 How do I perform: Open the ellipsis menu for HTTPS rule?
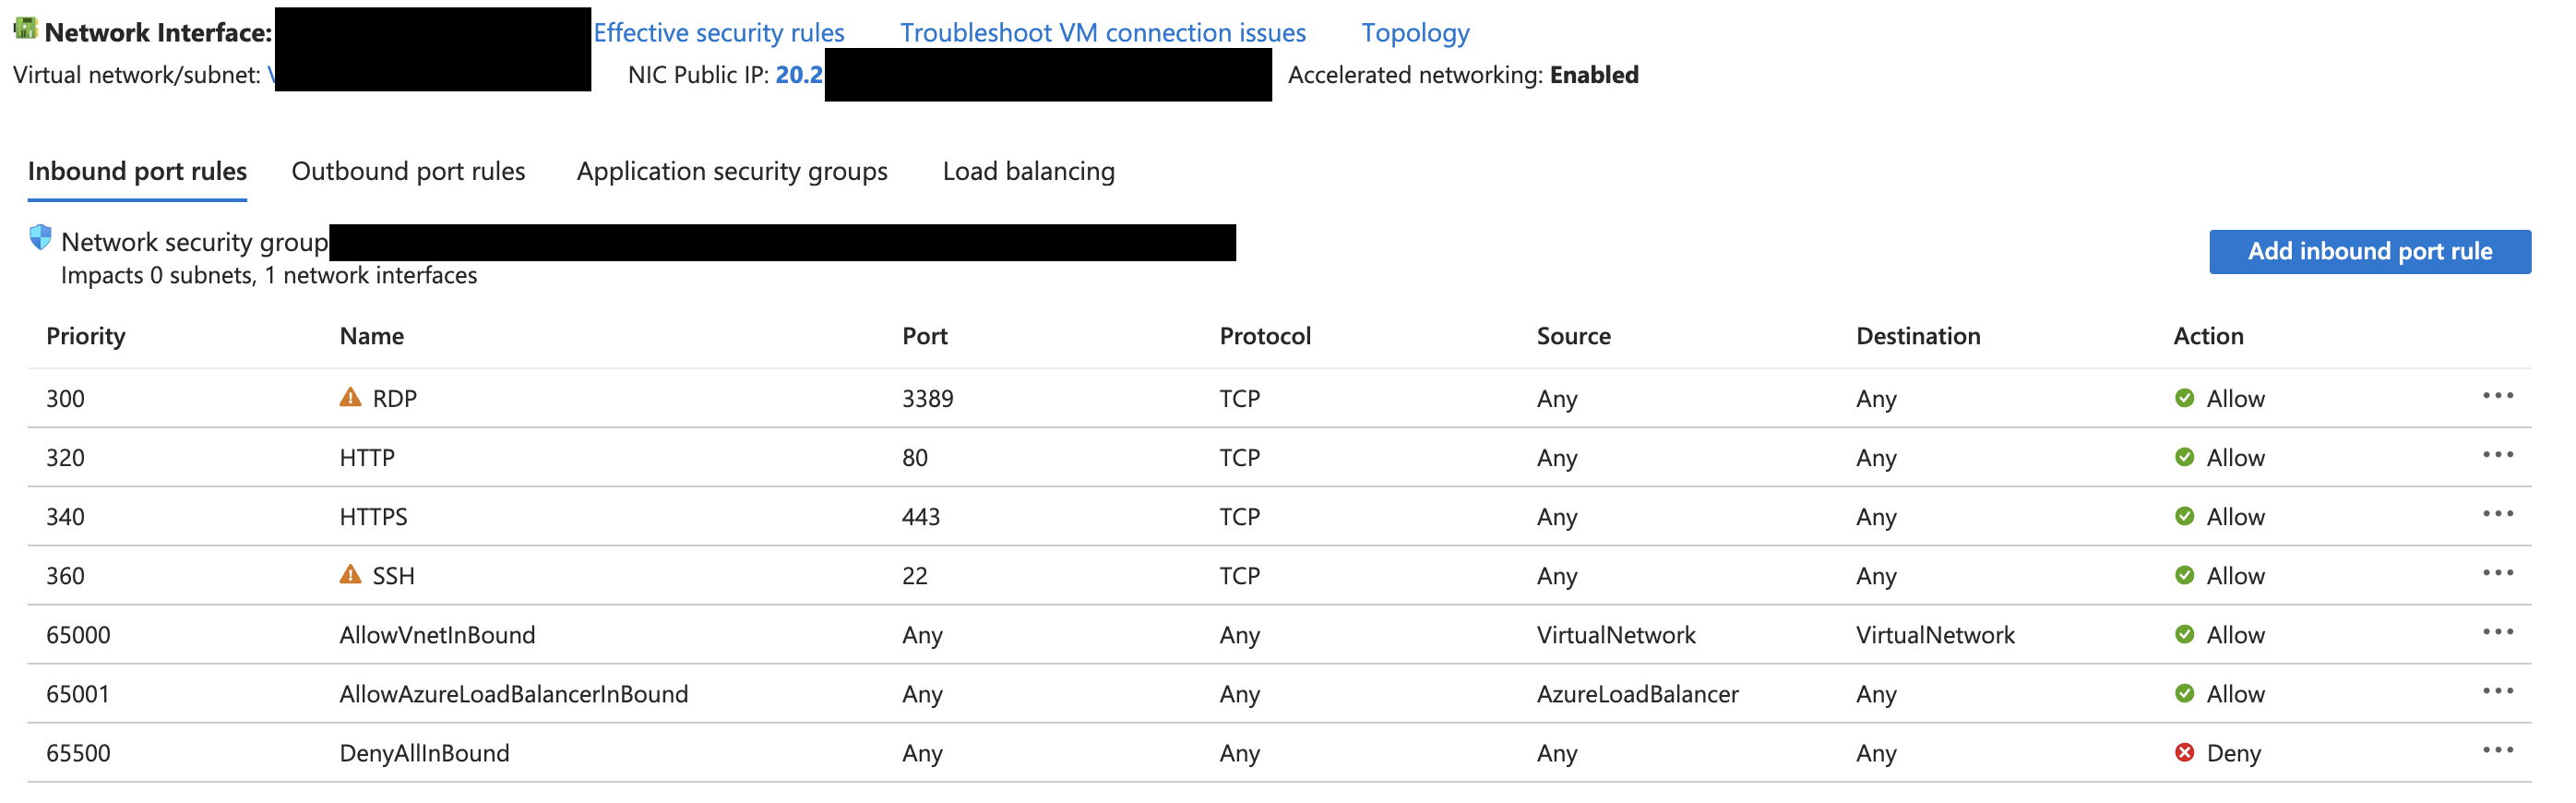click(2498, 513)
